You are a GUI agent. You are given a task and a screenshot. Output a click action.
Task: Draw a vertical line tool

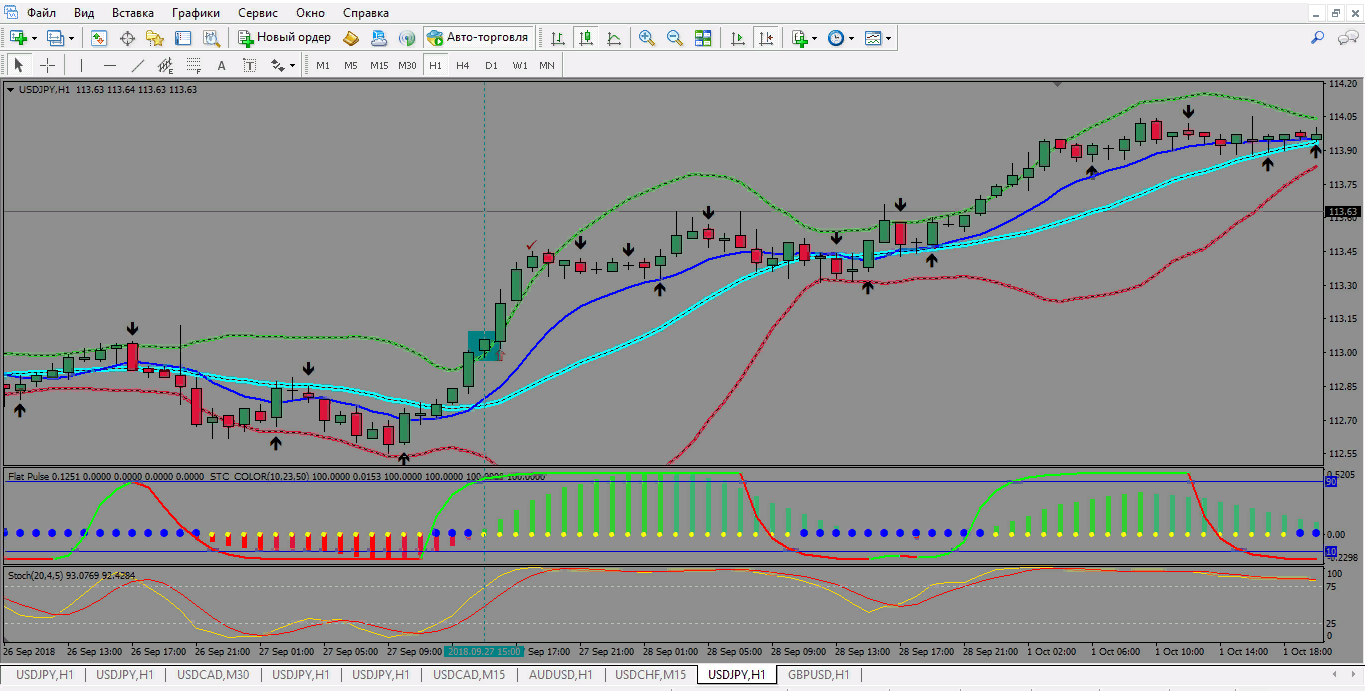pos(81,65)
